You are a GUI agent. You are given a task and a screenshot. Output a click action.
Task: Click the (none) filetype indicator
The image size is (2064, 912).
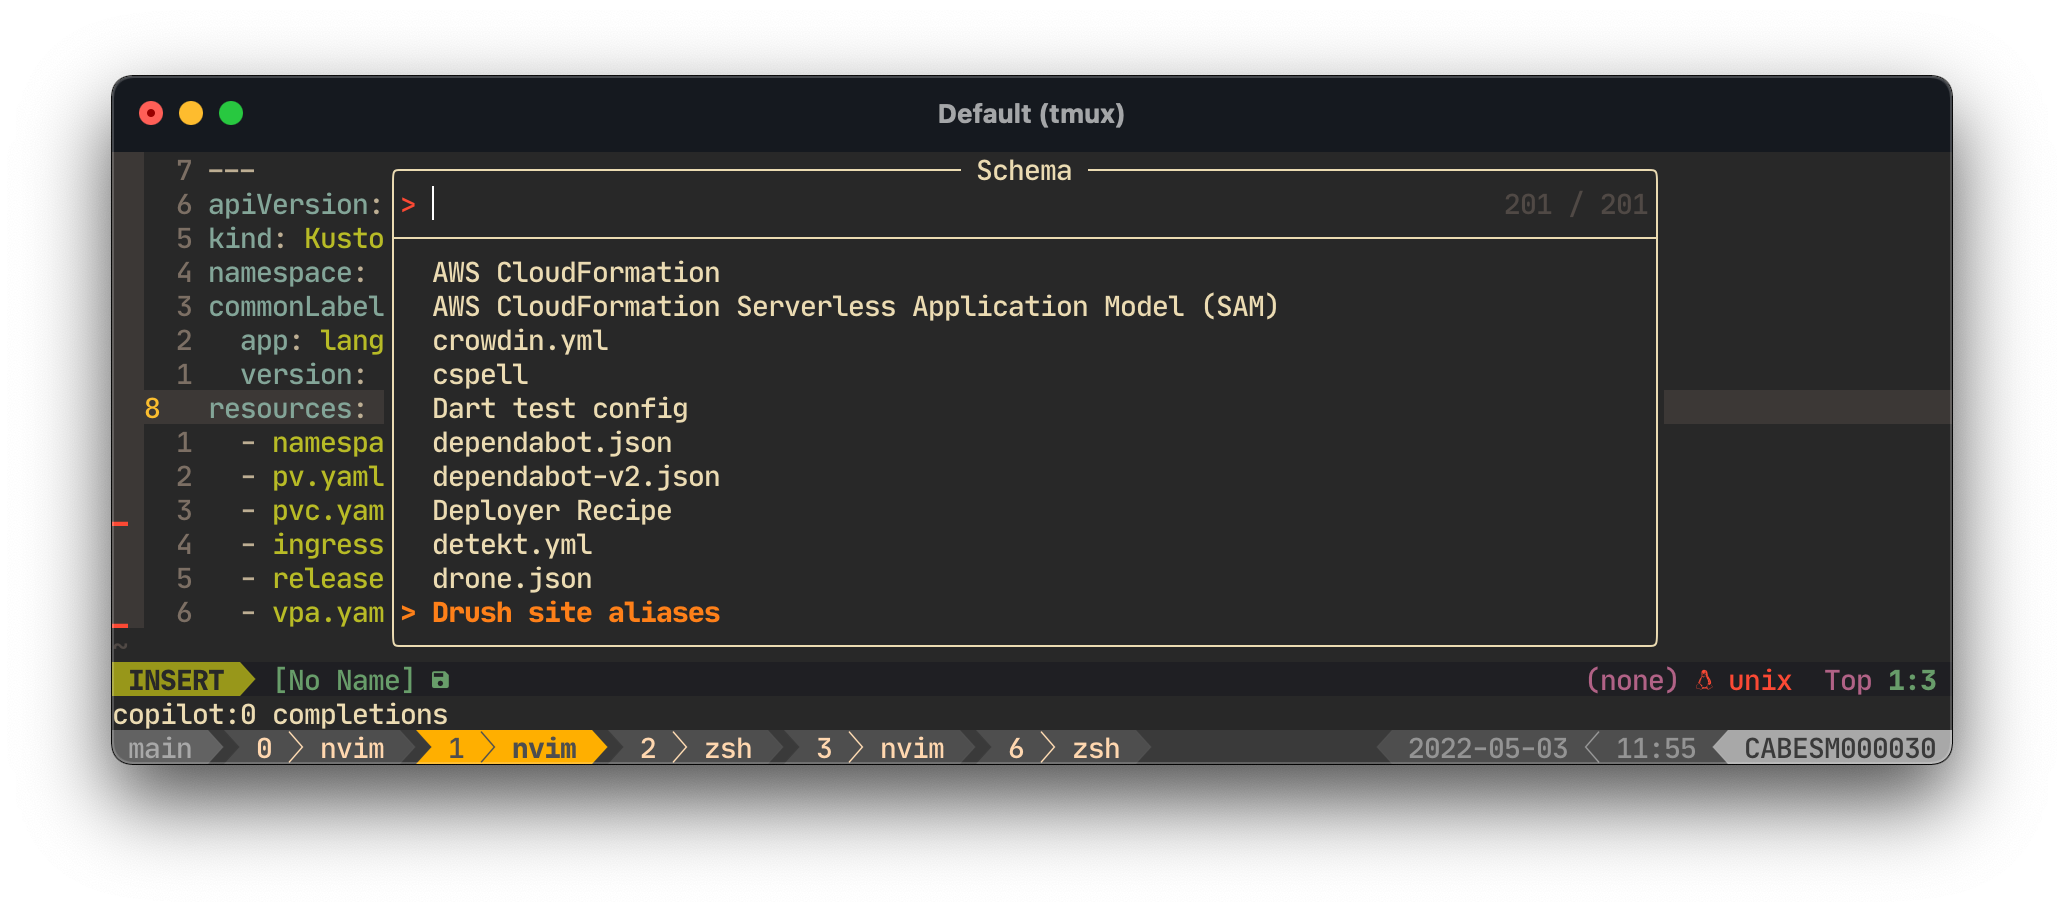click(x=1632, y=680)
